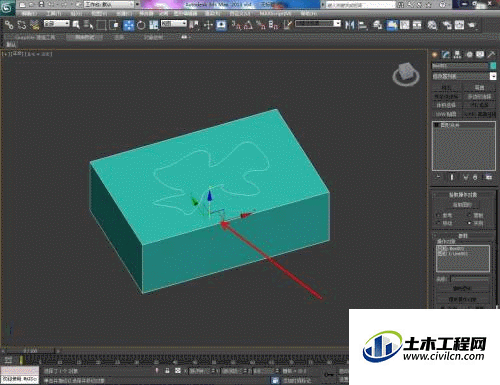Switch to the Create command panel tab

click(x=435, y=55)
